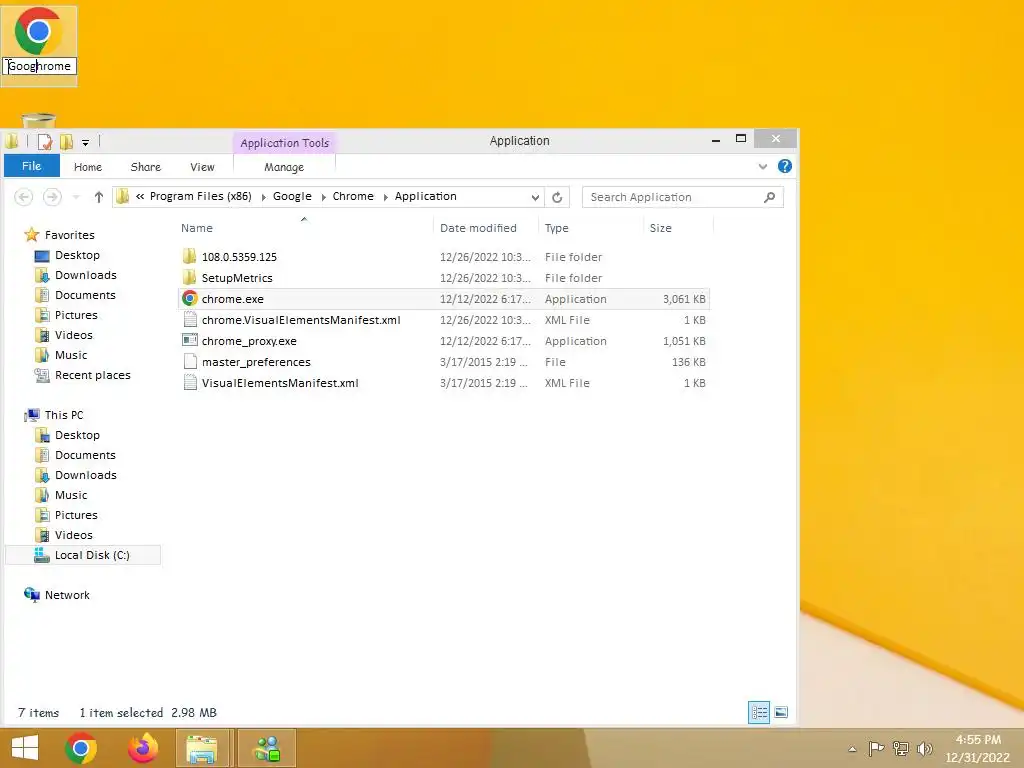Select the master_preferences file
The width and height of the screenshot is (1024, 768).
(x=256, y=362)
